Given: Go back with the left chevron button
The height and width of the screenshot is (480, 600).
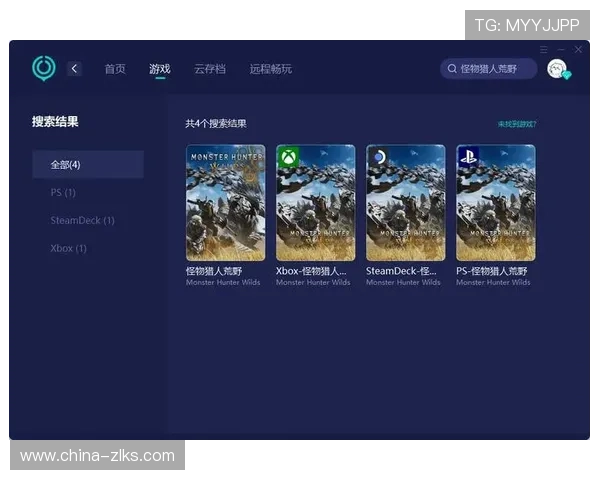Looking at the screenshot, I should 74,69.
